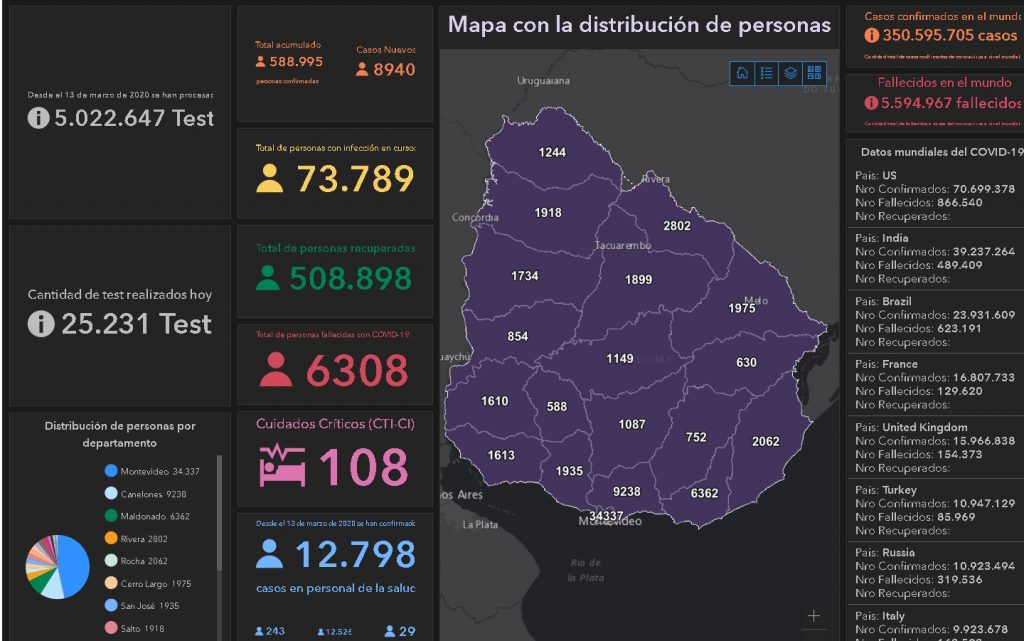Select Montevideo 34.337 legend entry
This screenshot has width=1024, height=641.
click(x=152, y=471)
